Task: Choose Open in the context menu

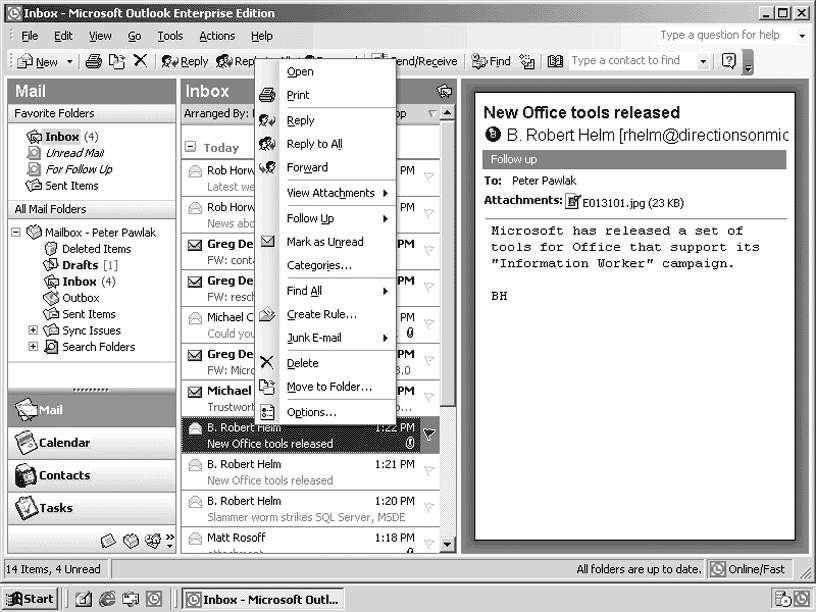Action: (325, 72)
